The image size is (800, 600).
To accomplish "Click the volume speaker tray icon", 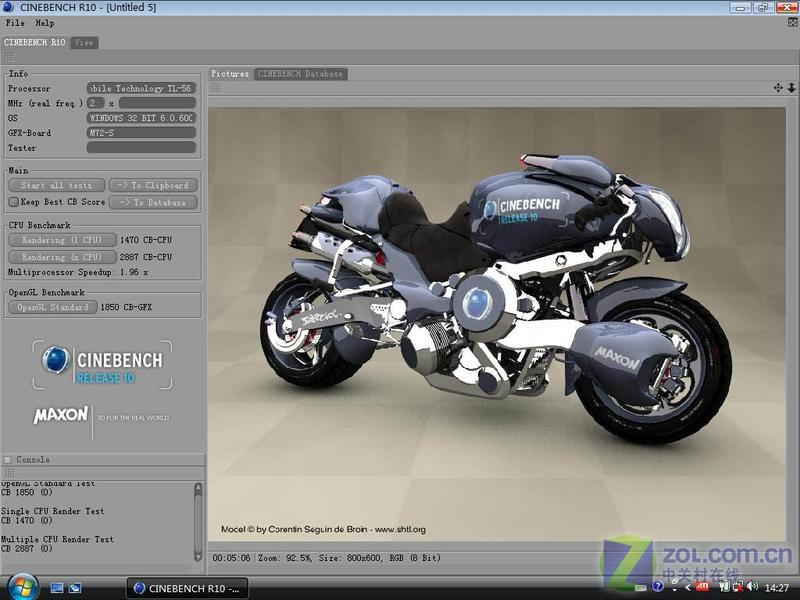I will coord(752,587).
